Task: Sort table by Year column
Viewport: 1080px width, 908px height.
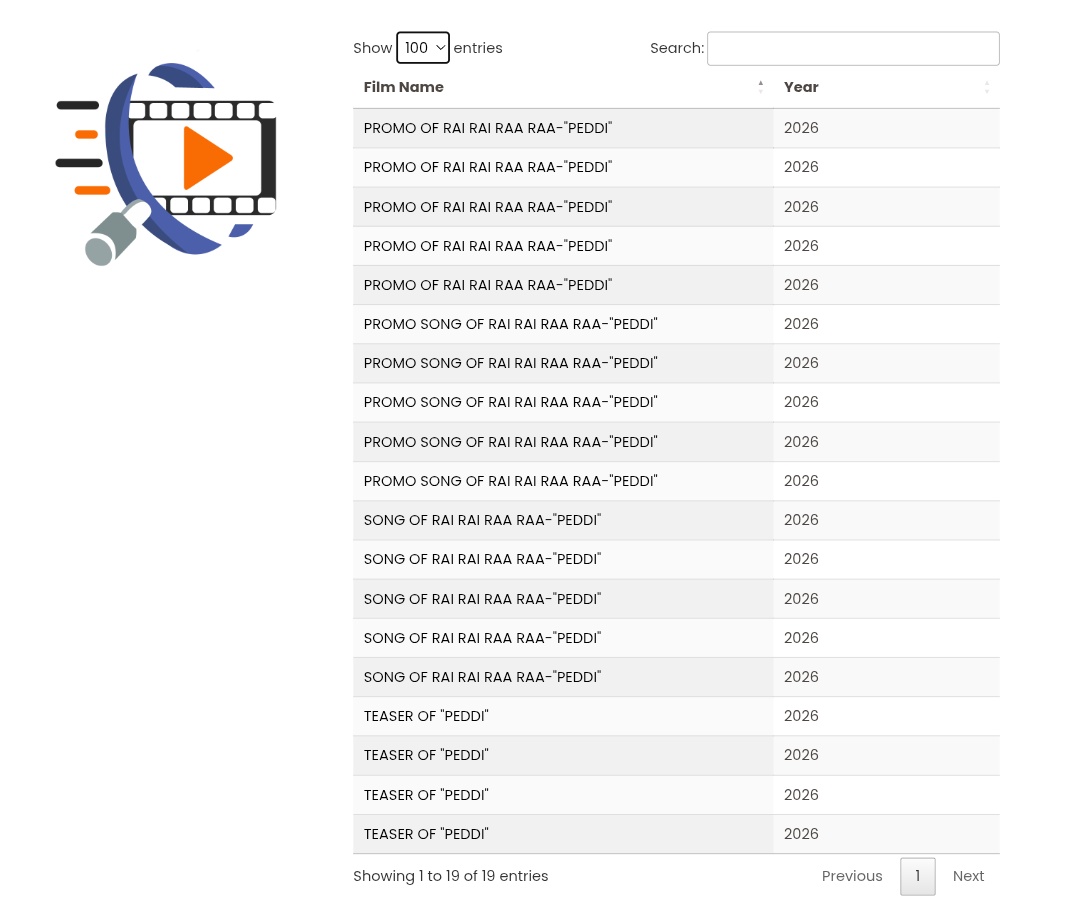Action: [x=886, y=87]
